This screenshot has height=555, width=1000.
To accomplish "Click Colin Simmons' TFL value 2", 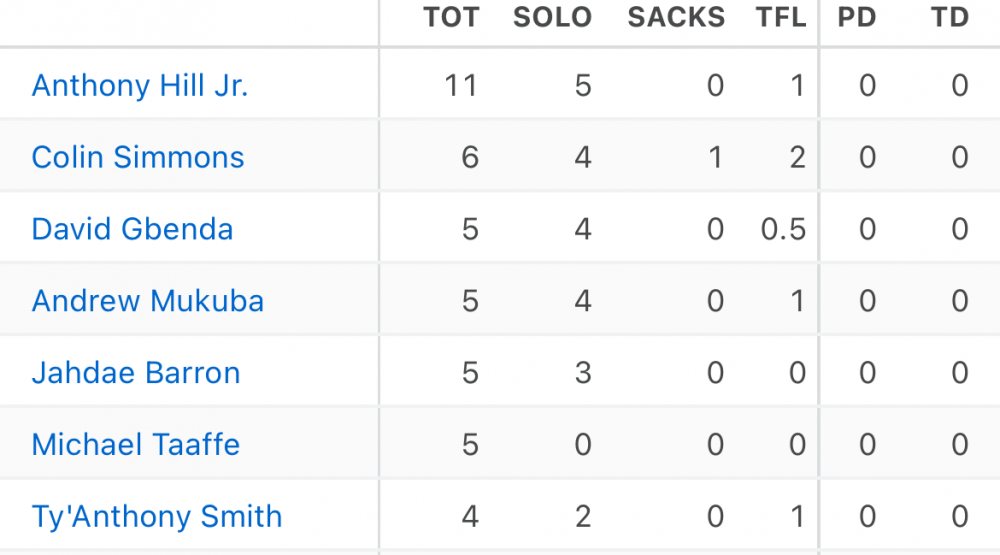I will pyautogui.click(x=797, y=158).
